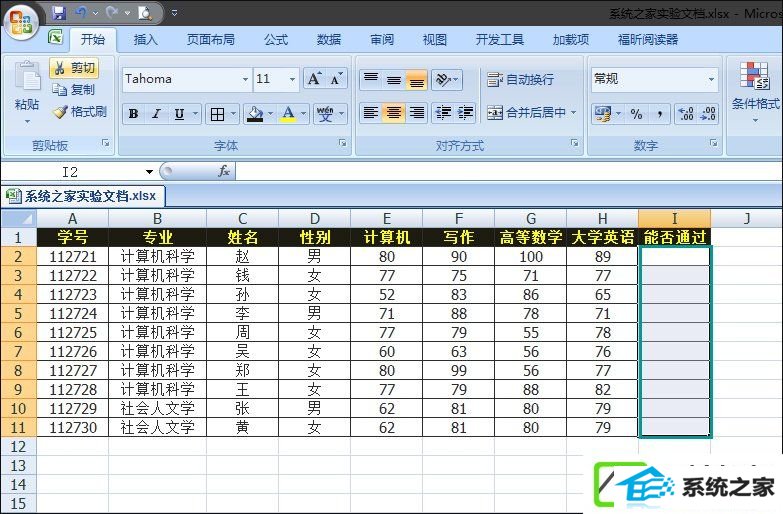Open the 数据 ribbon tab
This screenshot has width=783, height=514.
(329, 39)
